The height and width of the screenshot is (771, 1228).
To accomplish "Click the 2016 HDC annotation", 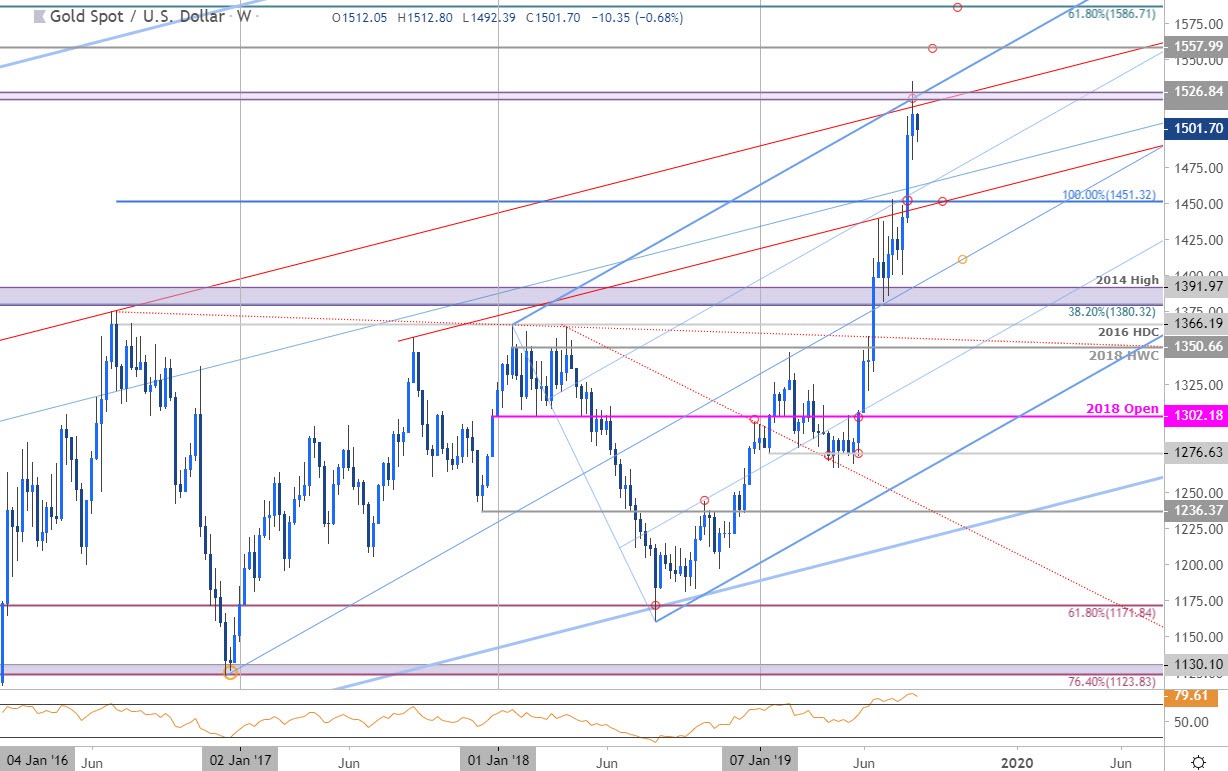I will coord(1126,332).
